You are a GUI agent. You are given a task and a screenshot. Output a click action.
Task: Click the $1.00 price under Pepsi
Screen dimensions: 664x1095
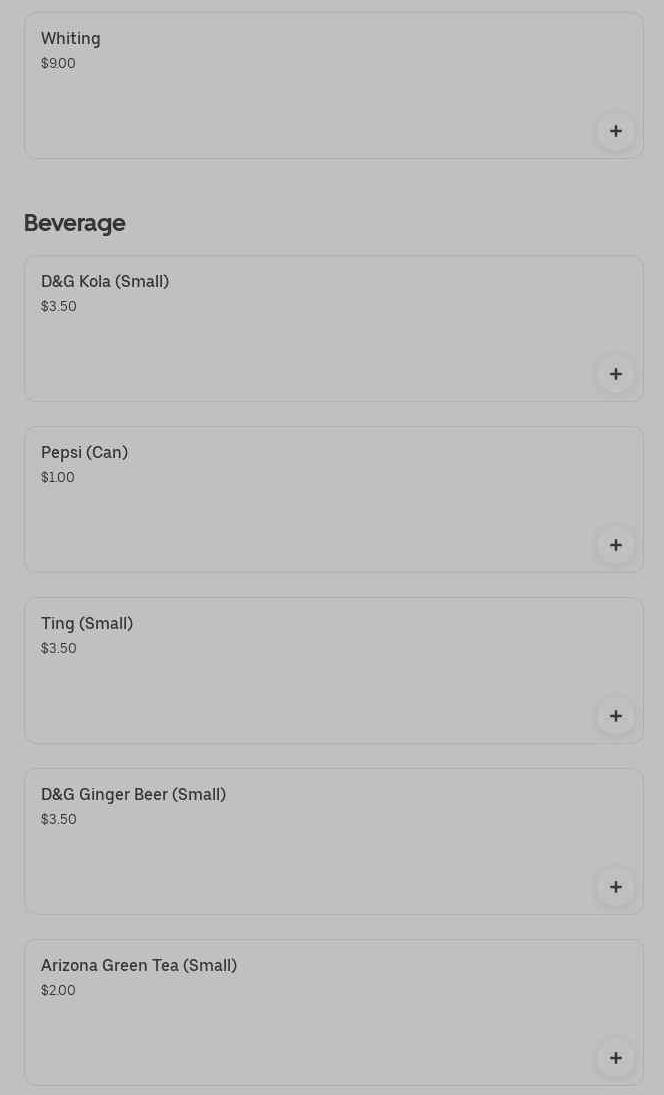click(58, 478)
